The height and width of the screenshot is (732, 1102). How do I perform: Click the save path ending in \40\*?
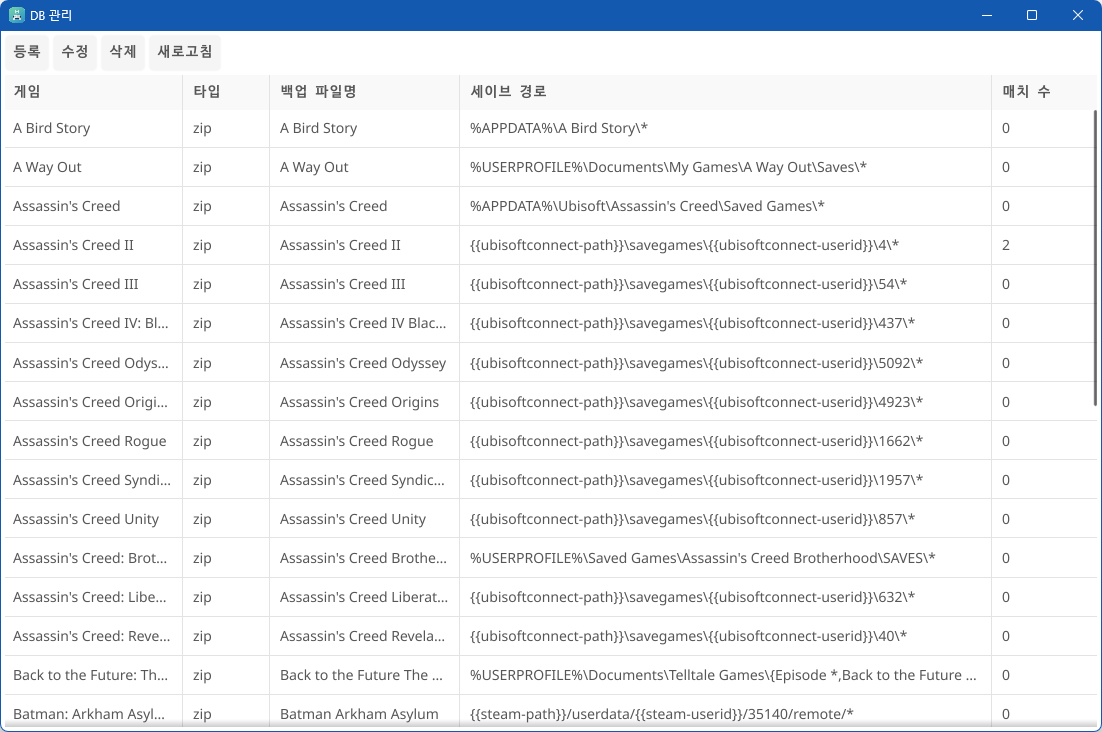[689, 636]
